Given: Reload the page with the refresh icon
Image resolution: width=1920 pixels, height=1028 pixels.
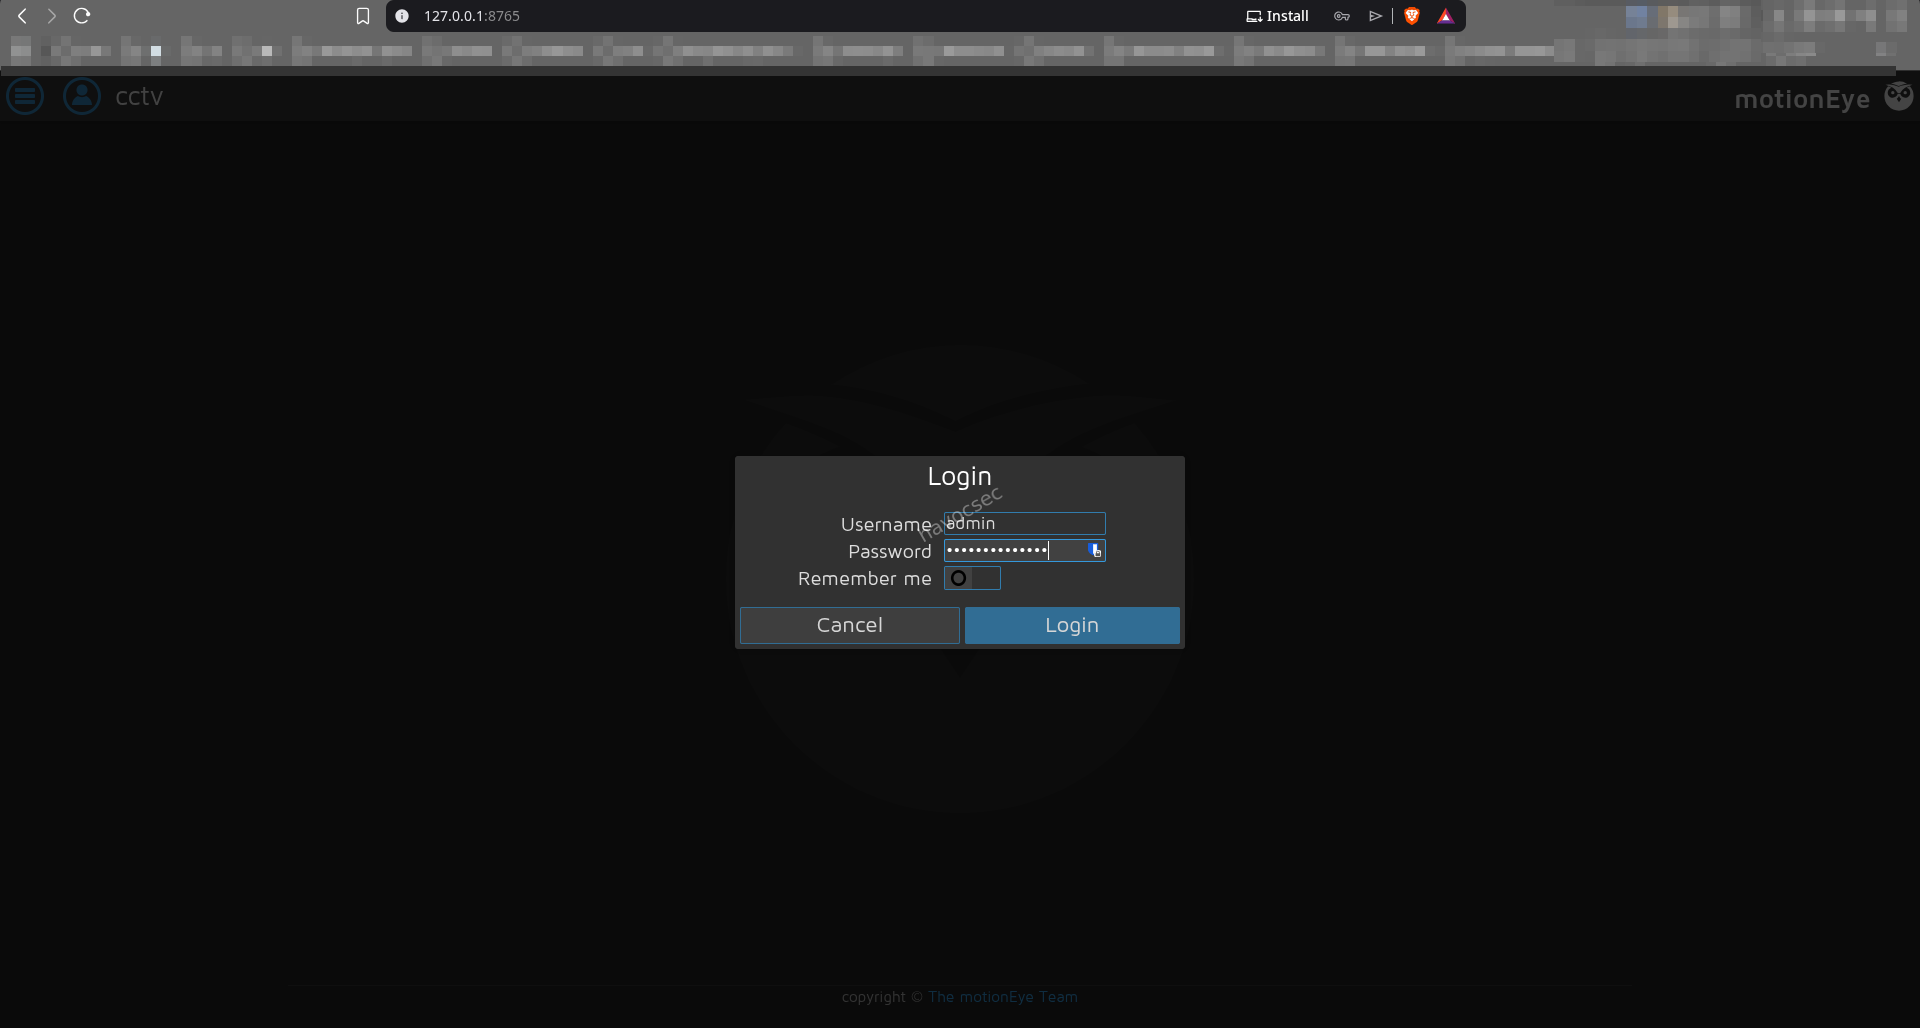Looking at the screenshot, I should (82, 16).
